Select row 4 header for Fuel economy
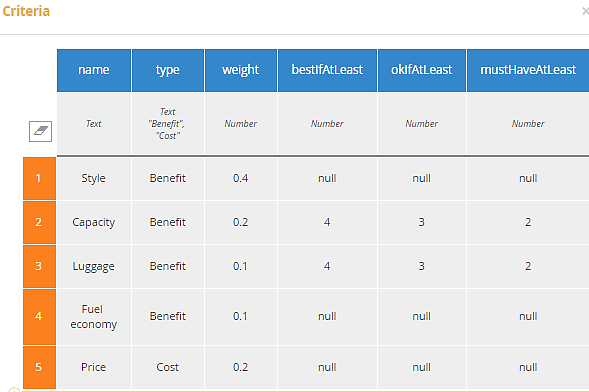Image resolution: width=589 pixels, height=392 pixels. (39, 317)
